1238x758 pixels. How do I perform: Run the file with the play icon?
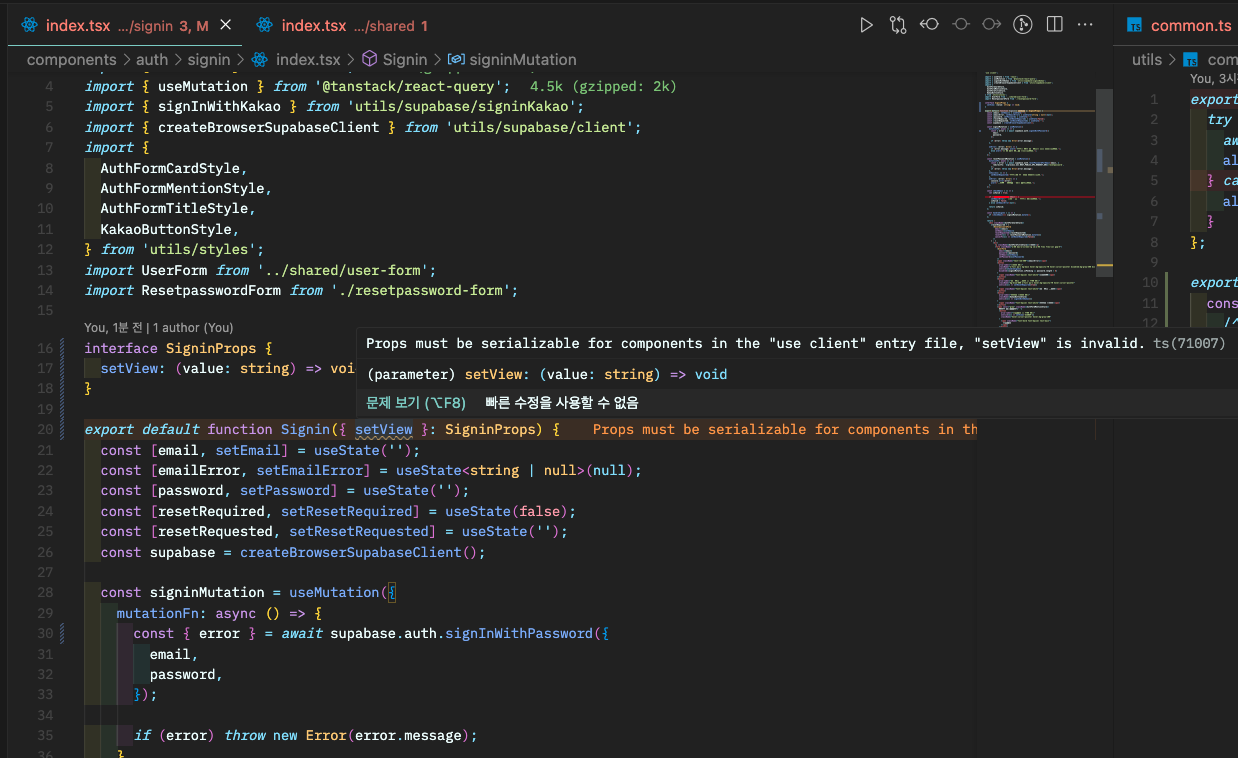pyautogui.click(x=866, y=25)
